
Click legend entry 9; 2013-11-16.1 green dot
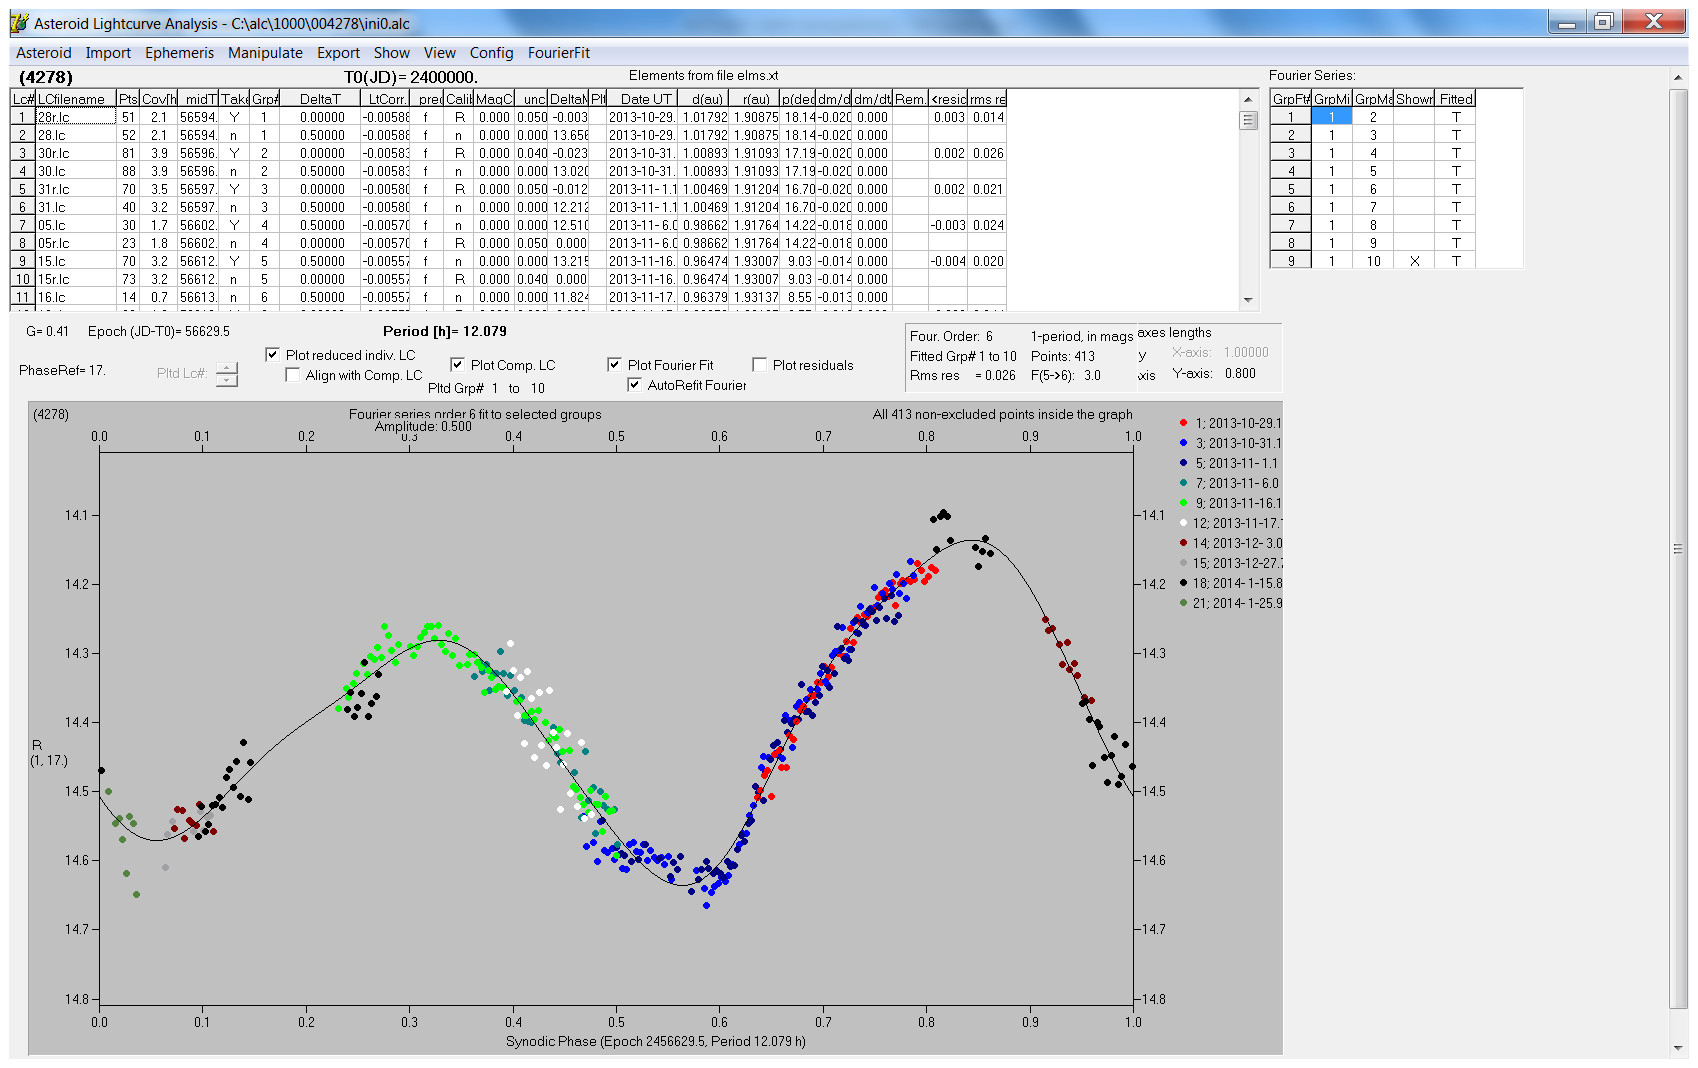click(x=1183, y=503)
